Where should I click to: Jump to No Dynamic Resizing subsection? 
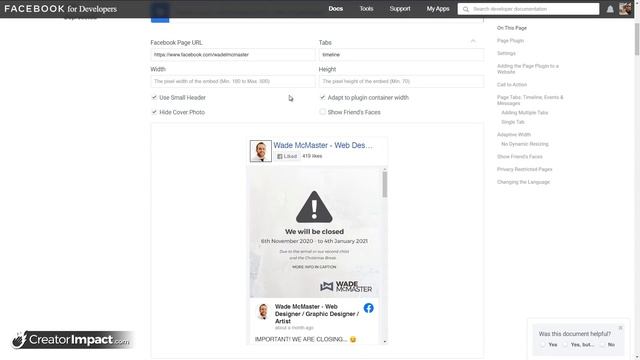[x=524, y=144]
